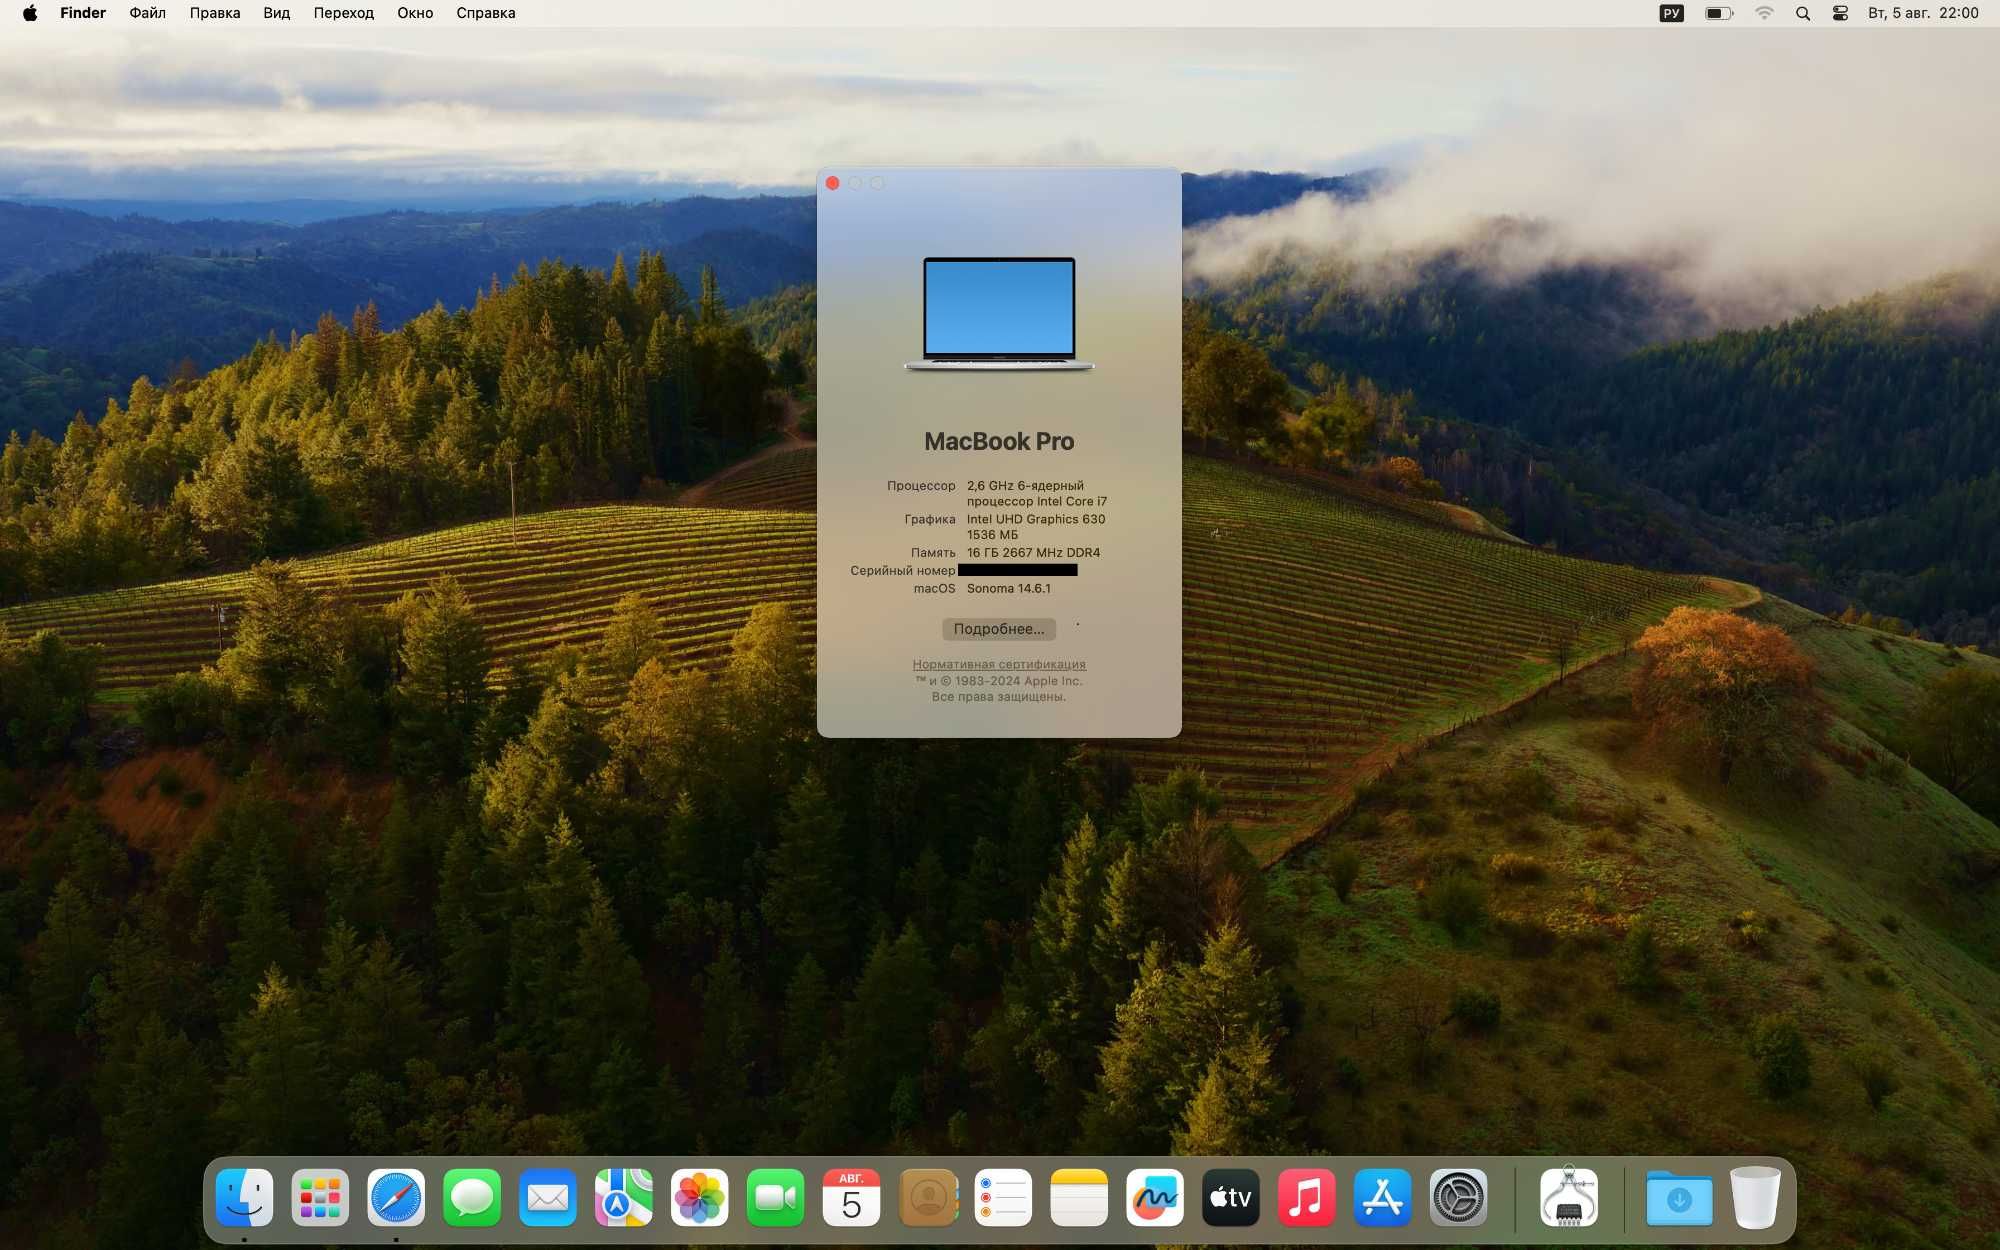Open the Apple menu
Viewport: 2000px width, 1250px height.
(30, 13)
